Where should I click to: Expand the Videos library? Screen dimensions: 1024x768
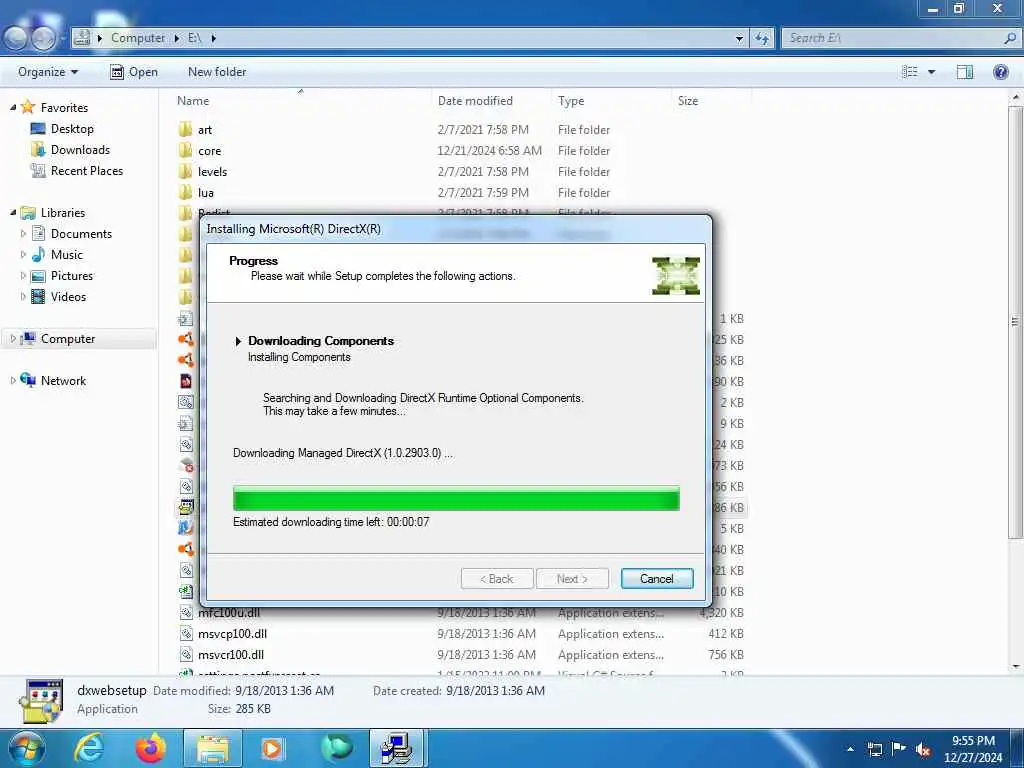(x=24, y=296)
